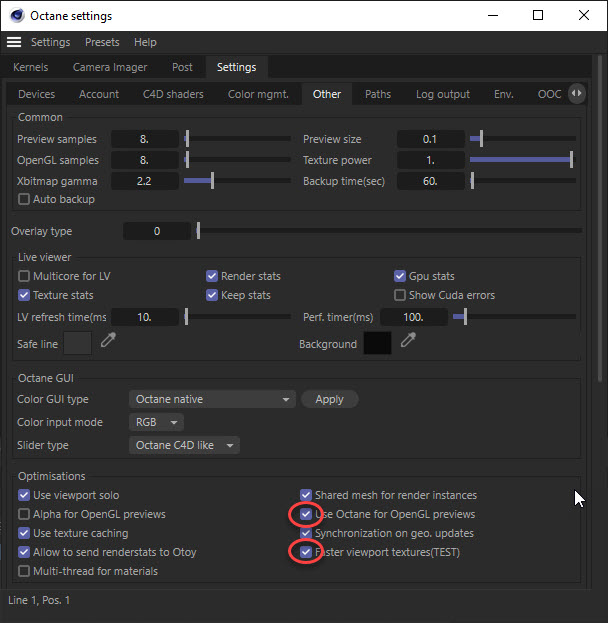Open the Help menu
608x623 pixels.
pos(145,42)
